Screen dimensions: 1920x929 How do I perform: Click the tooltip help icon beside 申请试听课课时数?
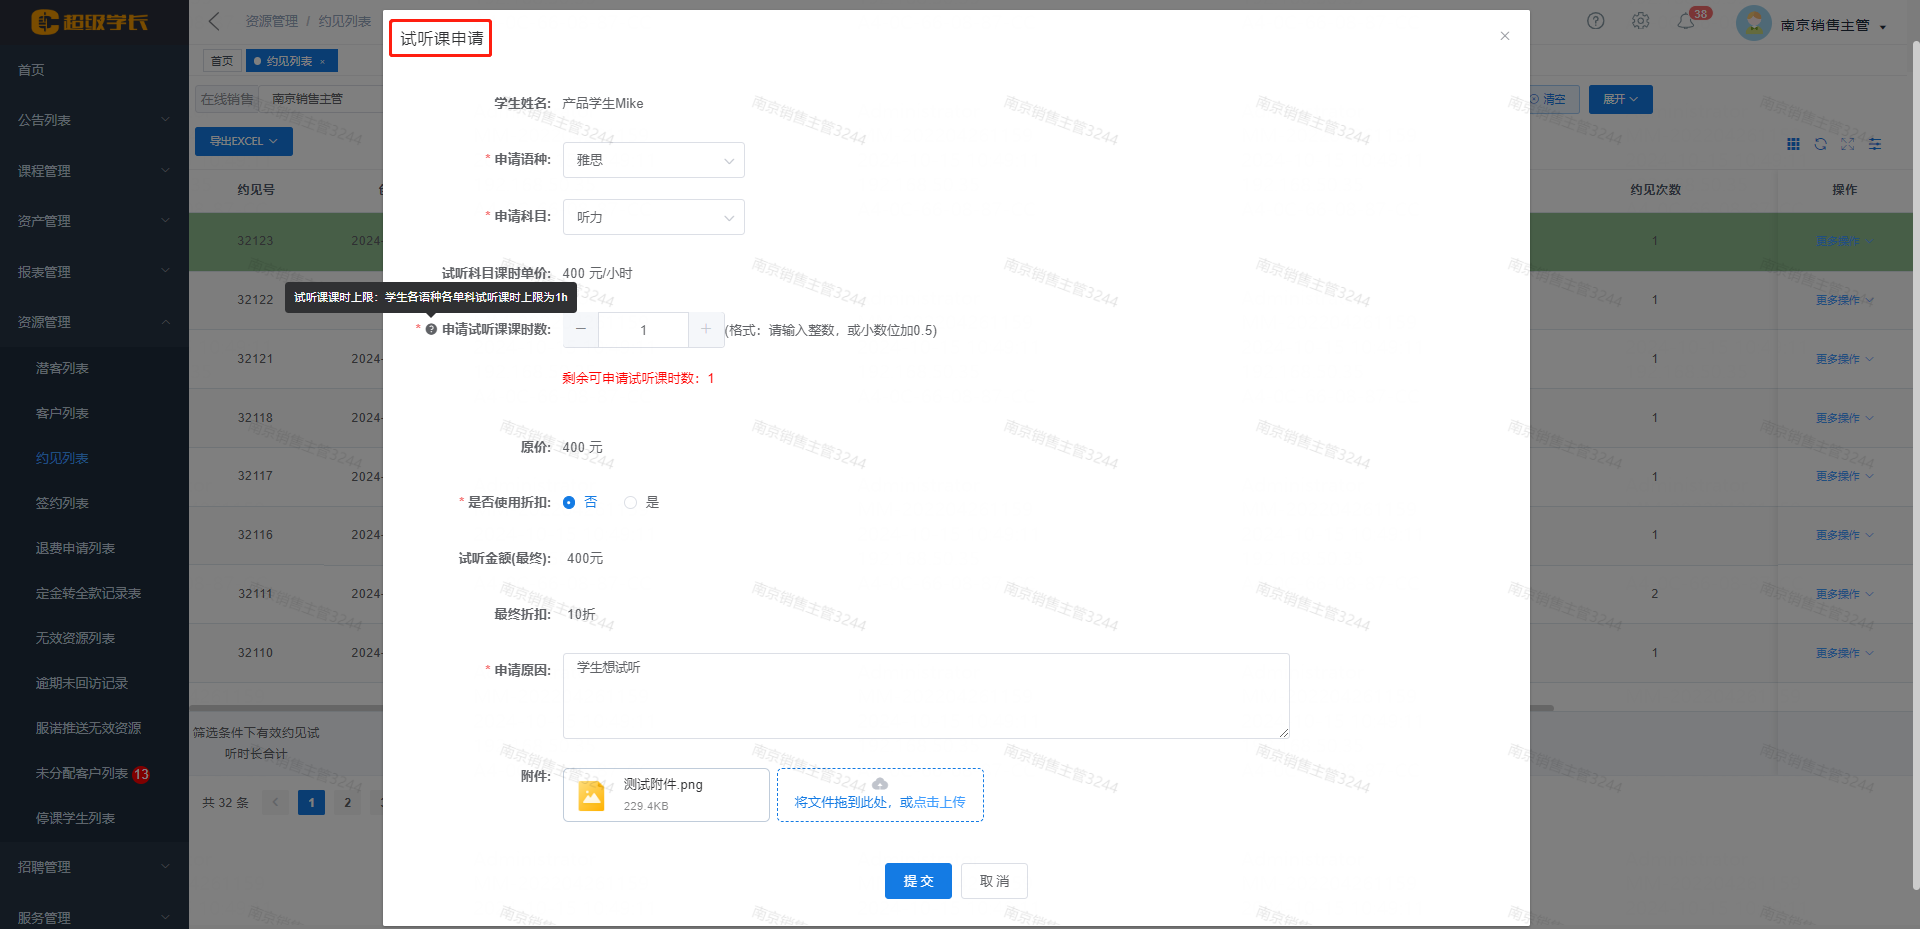pyautogui.click(x=431, y=330)
